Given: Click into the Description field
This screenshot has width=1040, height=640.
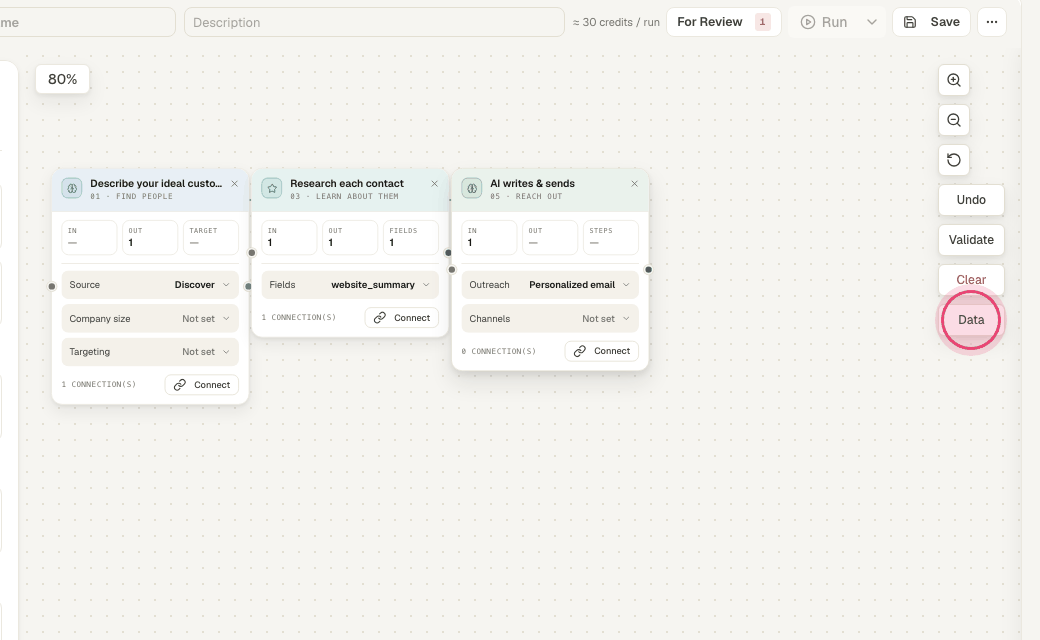Looking at the screenshot, I should [x=374, y=22].
